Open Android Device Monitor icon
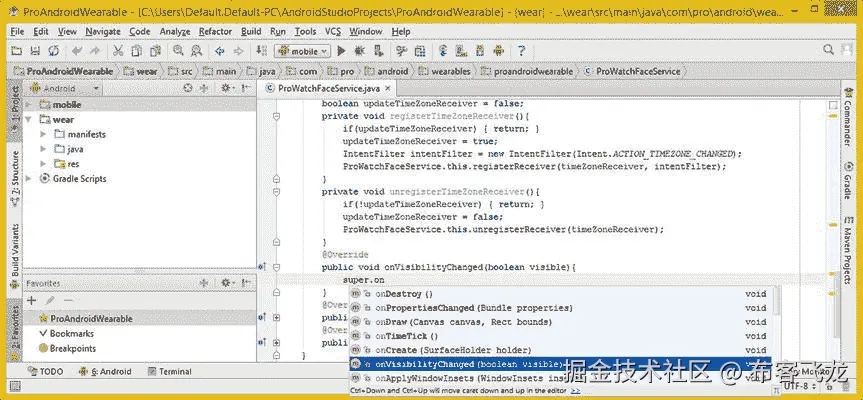Image resolution: width=863 pixels, height=400 pixels. (499, 51)
